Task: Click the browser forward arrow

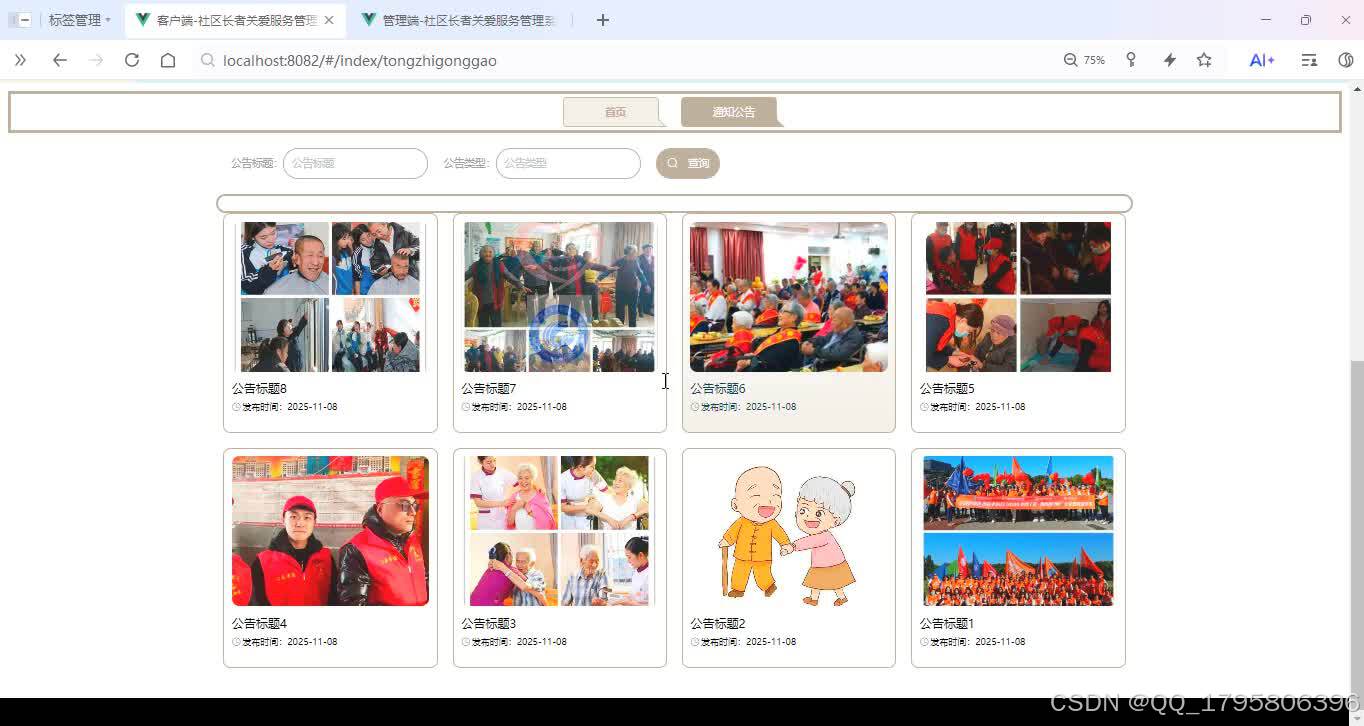Action: click(x=96, y=60)
